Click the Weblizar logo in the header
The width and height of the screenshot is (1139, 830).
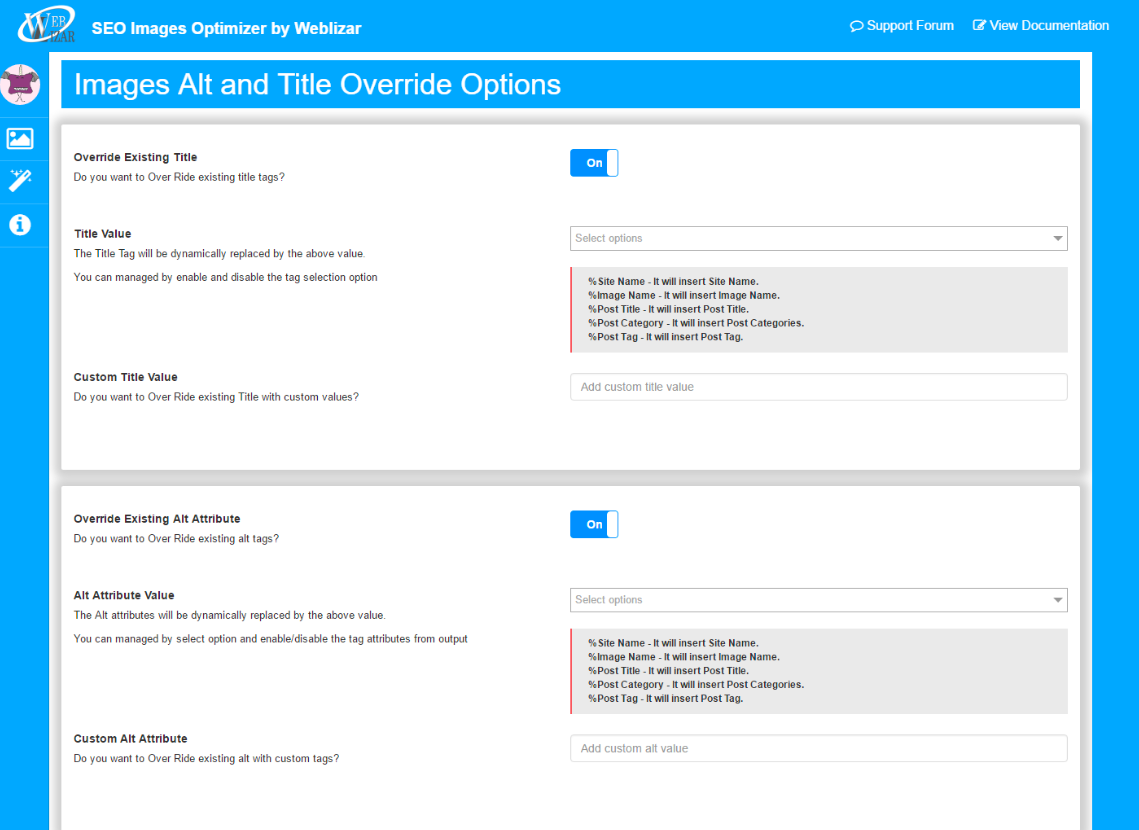click(x=46, y=26)
